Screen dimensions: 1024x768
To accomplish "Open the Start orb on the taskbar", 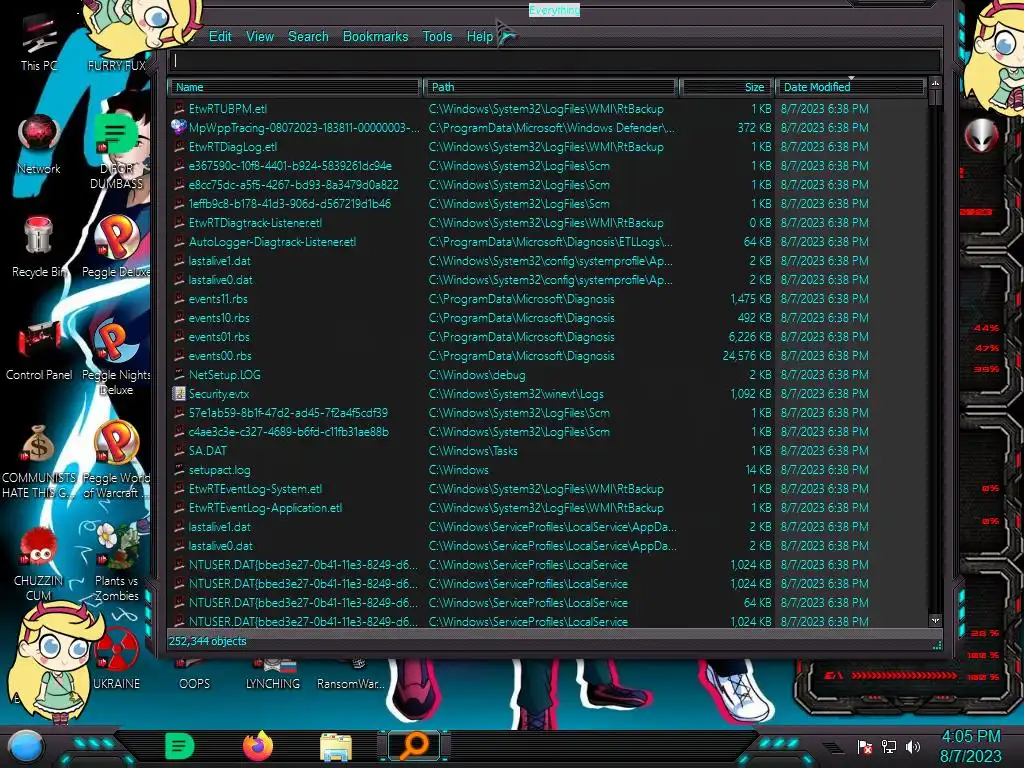I will coord(25,746).
